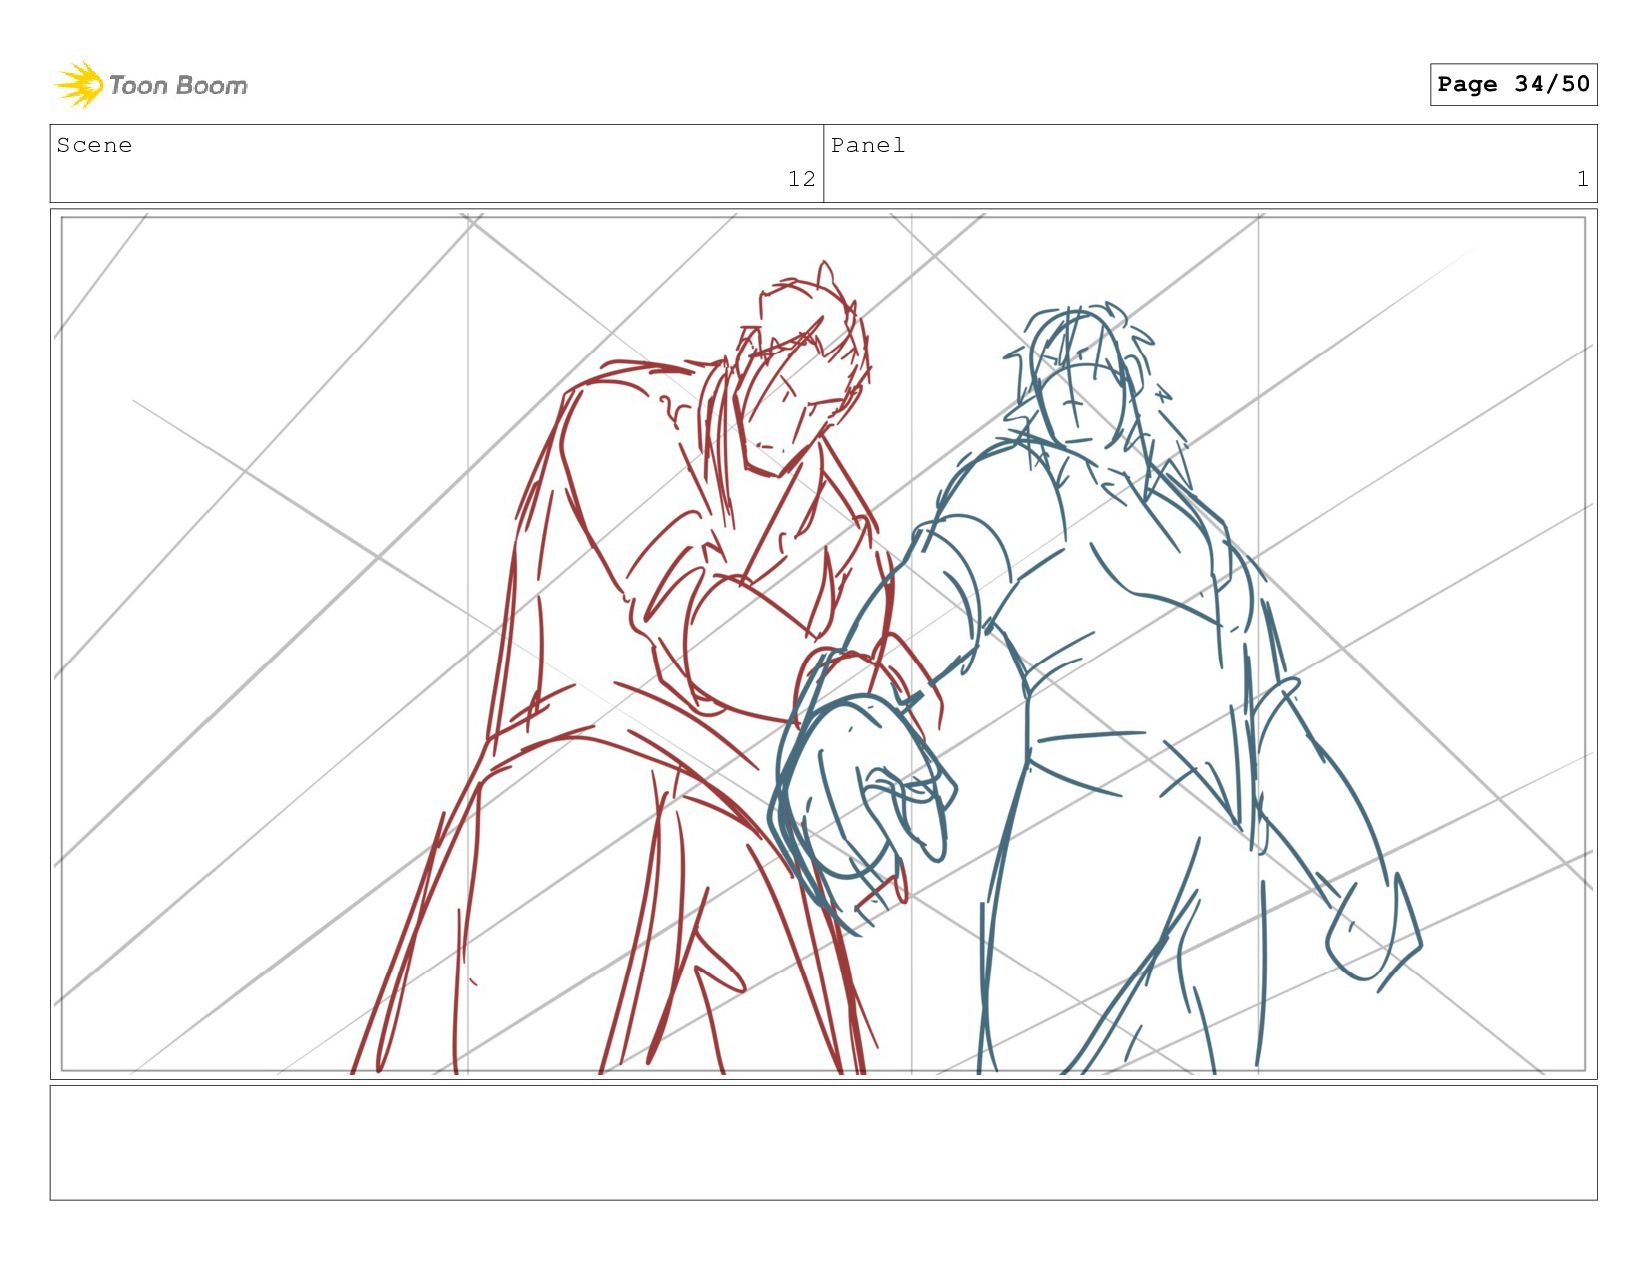Select the panel number 1
This screenshot has height=1275, width=1650.
pyautogui.click(x=1583, y=179)
